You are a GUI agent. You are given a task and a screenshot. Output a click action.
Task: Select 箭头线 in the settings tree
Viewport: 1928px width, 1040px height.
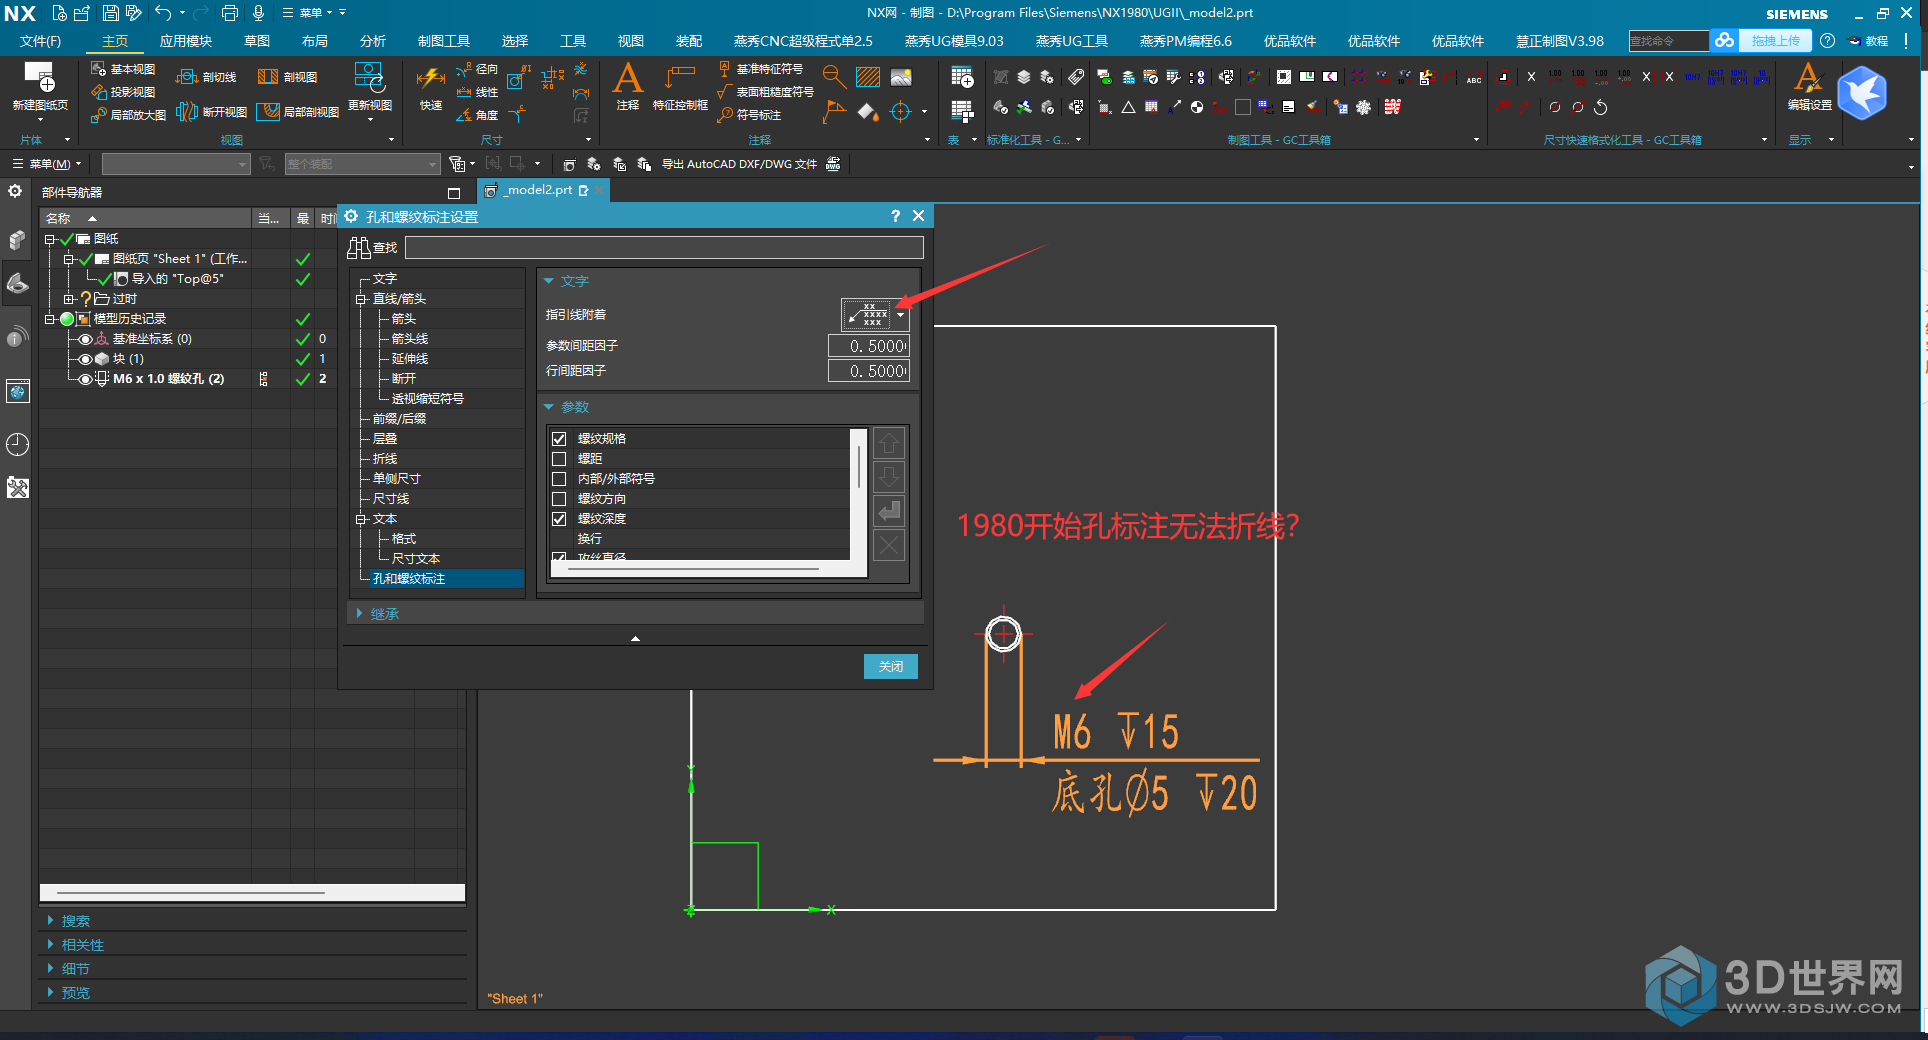point(410,339)
